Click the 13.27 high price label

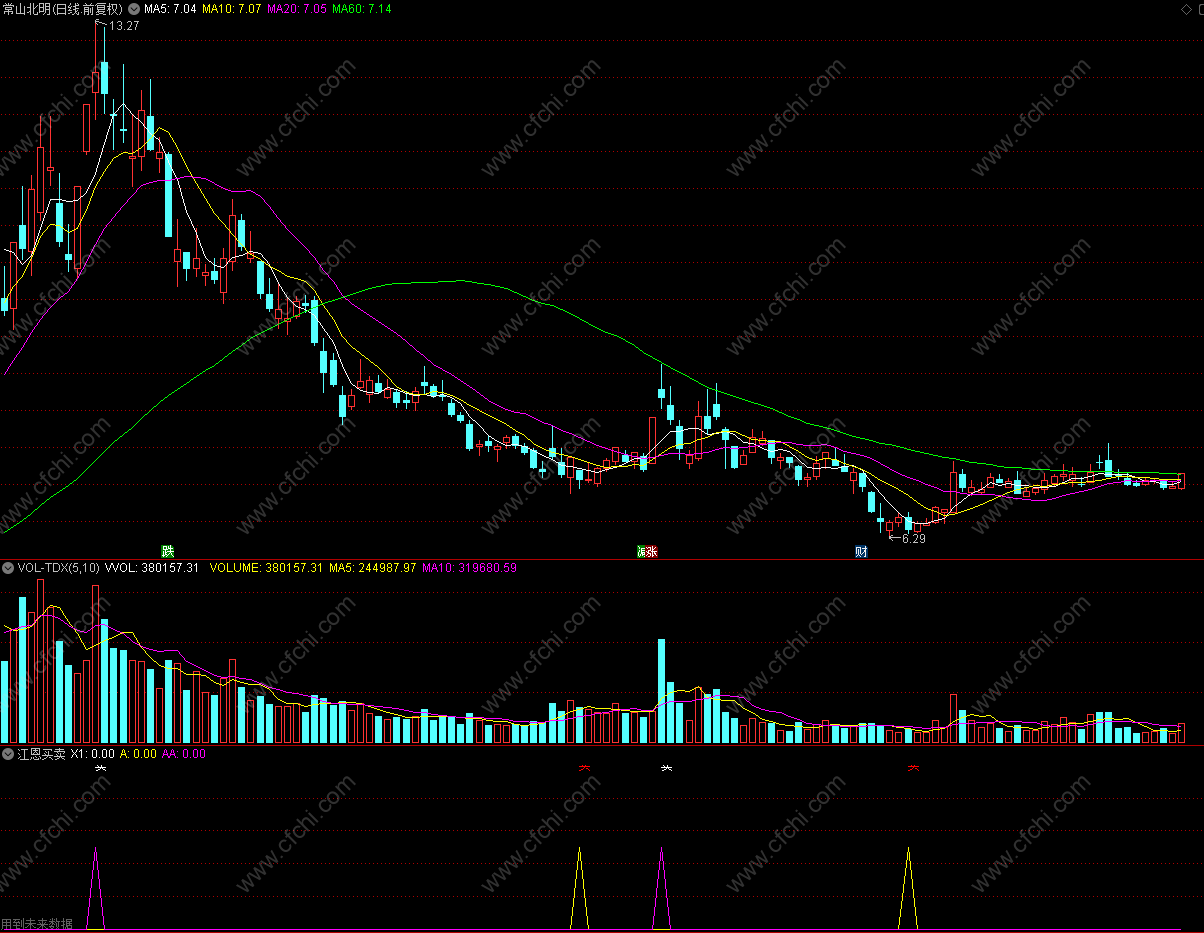tap(124, 26)
